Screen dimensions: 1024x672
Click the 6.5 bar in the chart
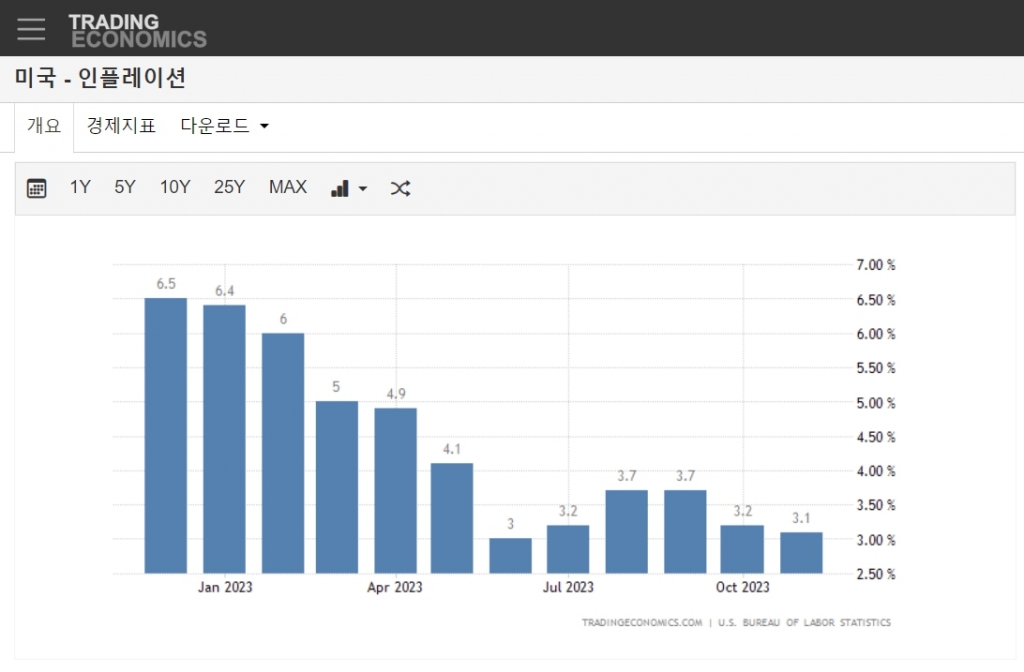click(x=166, y=435)
